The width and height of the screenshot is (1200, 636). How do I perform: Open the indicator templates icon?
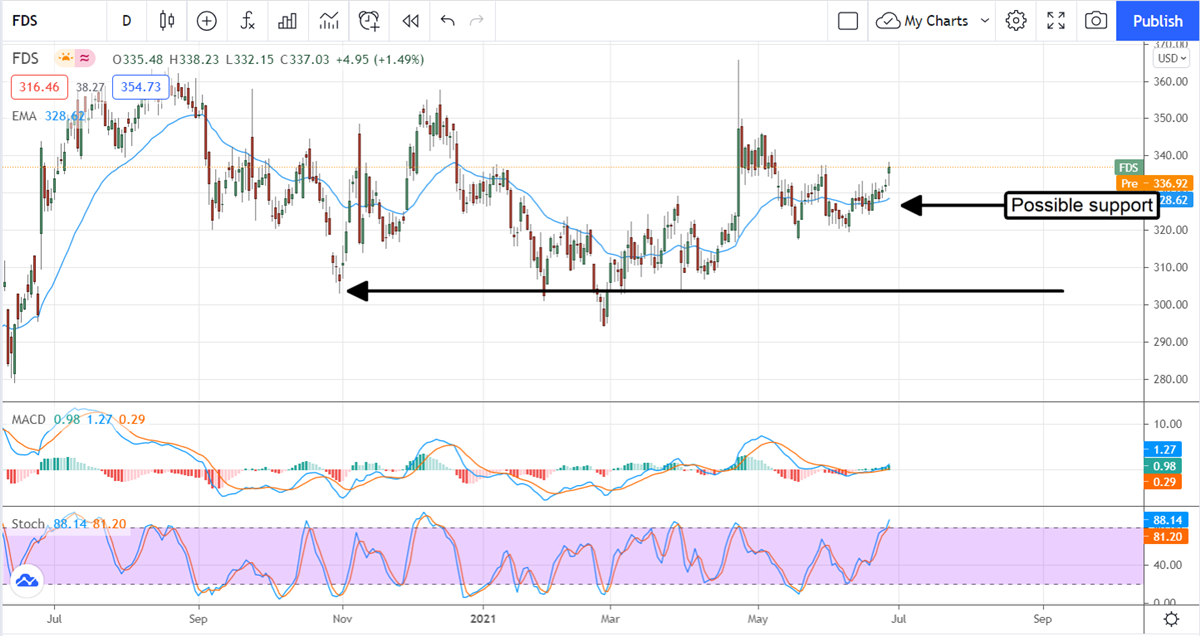pyautogui.click(x=329, y=20)
